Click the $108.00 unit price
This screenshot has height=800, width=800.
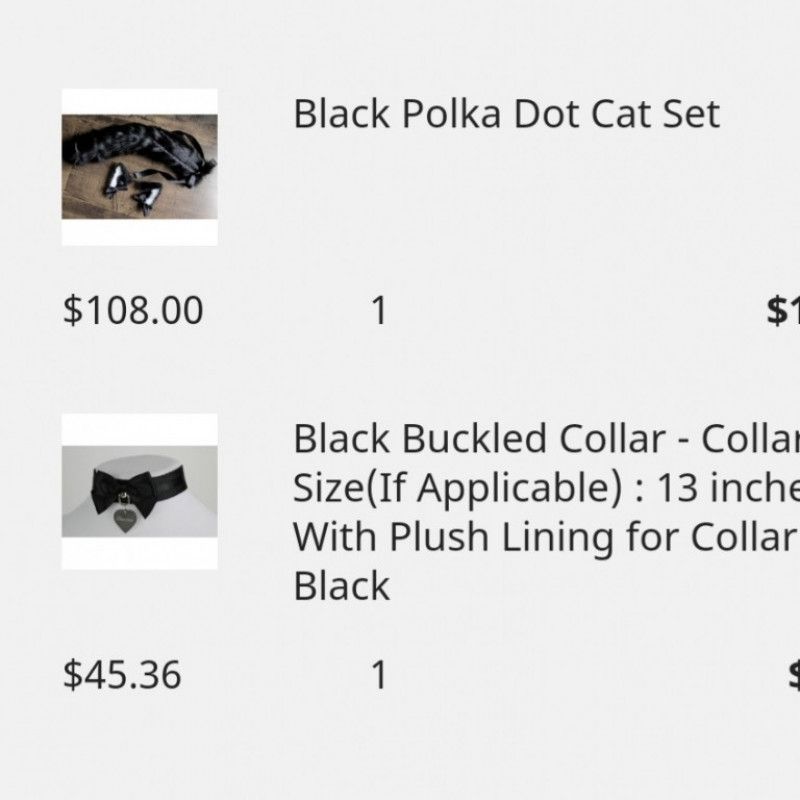(133, 311)
